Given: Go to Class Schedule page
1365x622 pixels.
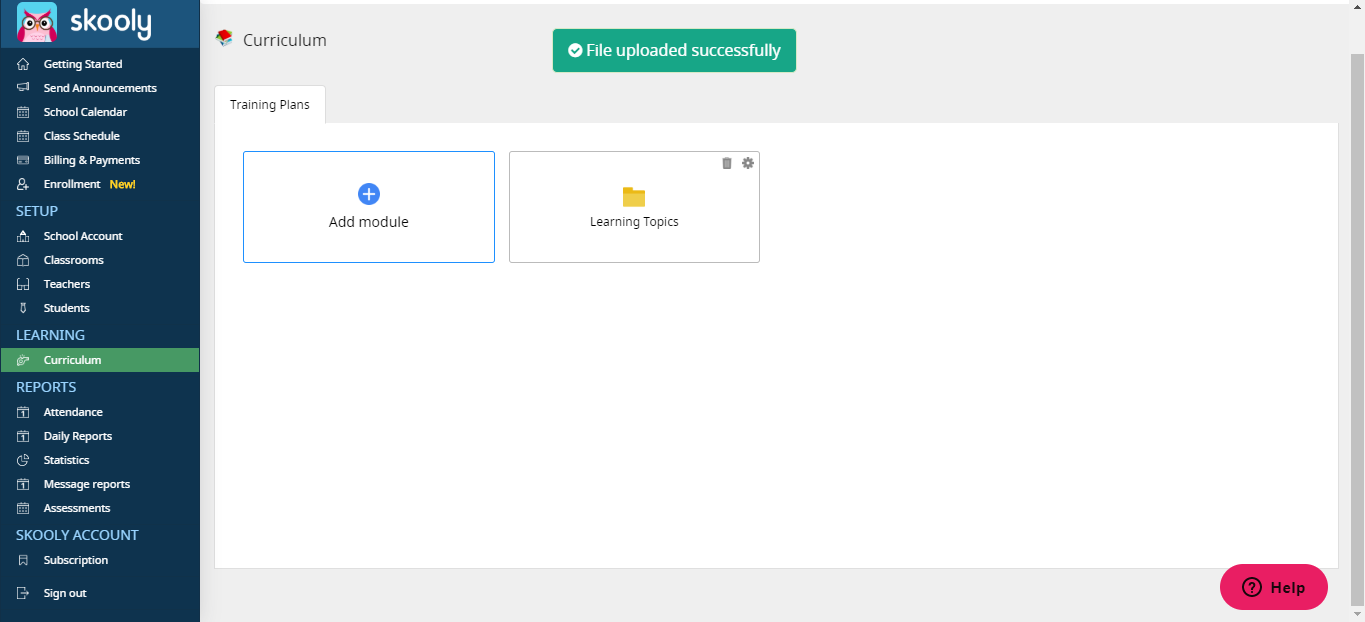Looking at the screenshot, I should (x=82, y=136).
